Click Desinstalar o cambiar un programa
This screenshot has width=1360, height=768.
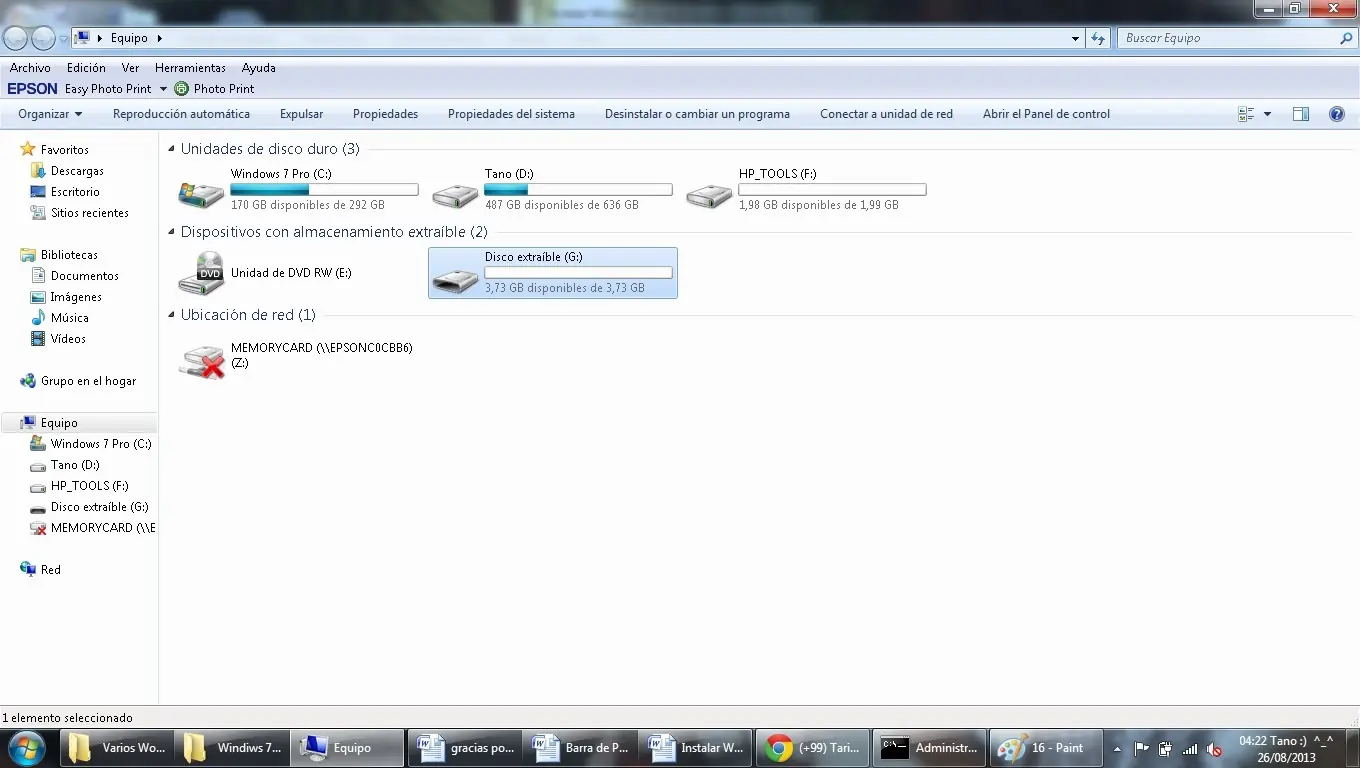pos(697,114)
